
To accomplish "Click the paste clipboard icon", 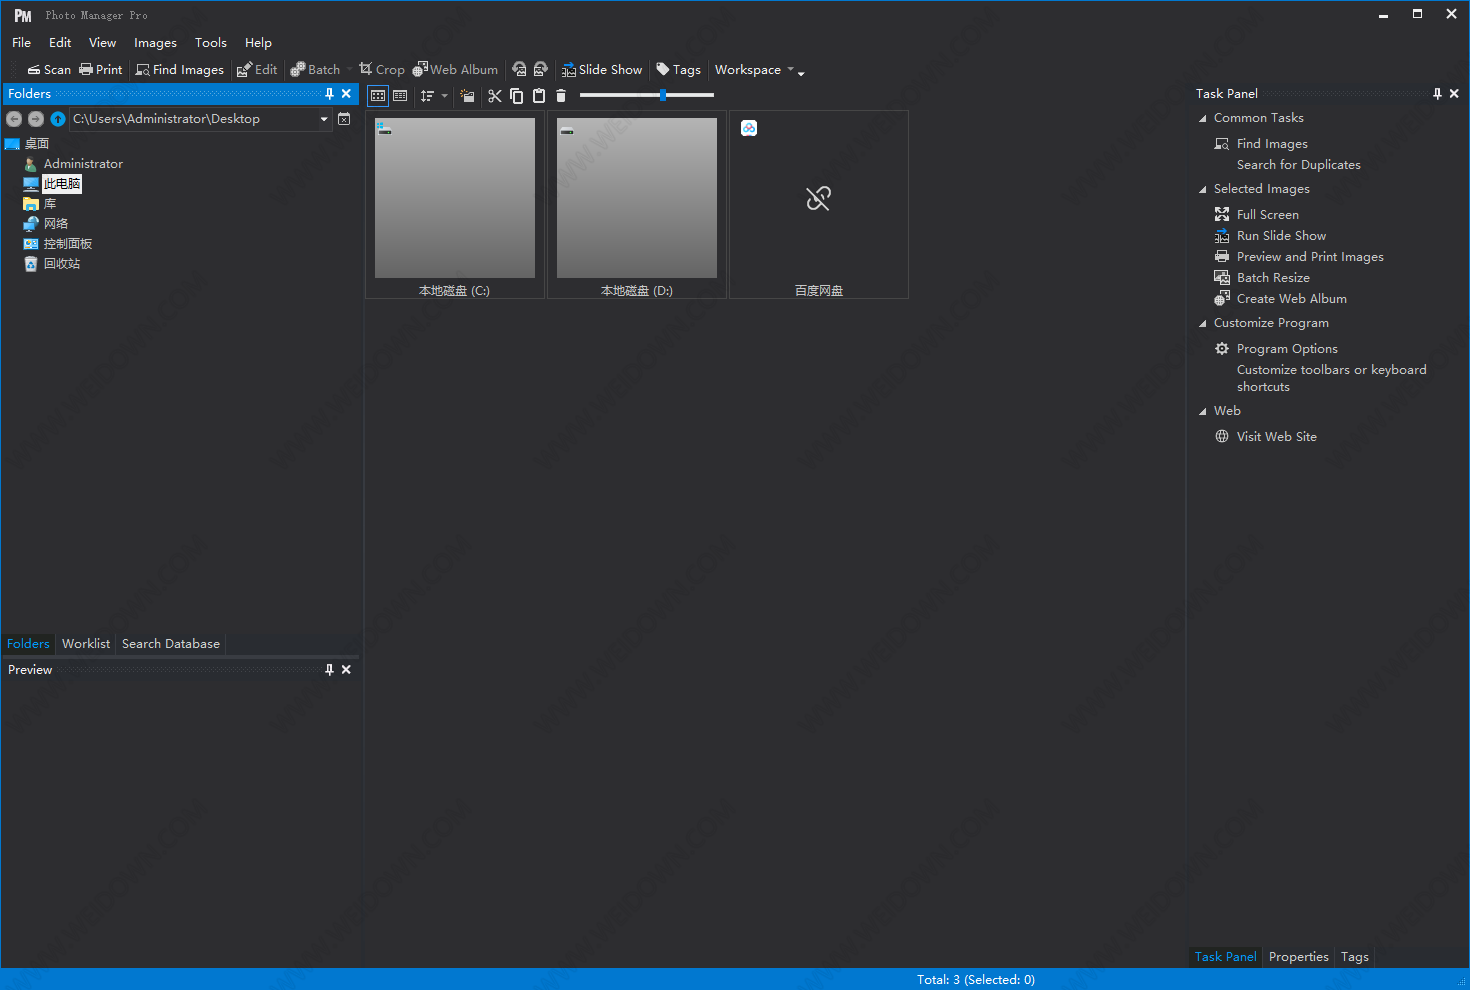I will pyautogui.click(x=539, y=96).
